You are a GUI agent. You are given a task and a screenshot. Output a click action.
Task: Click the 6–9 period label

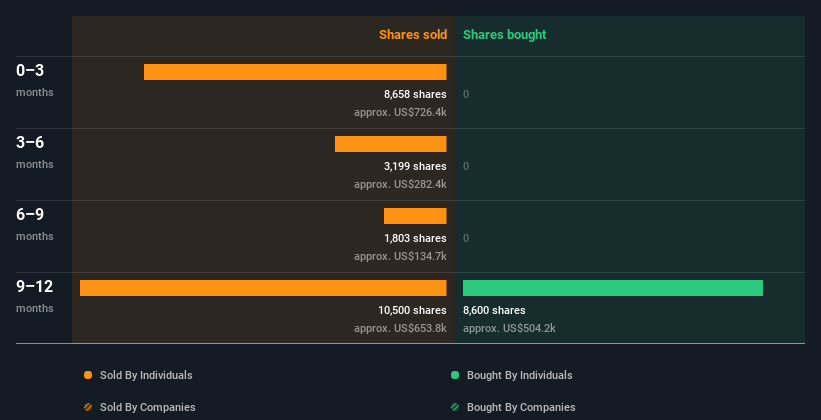(x=30, y=214)
